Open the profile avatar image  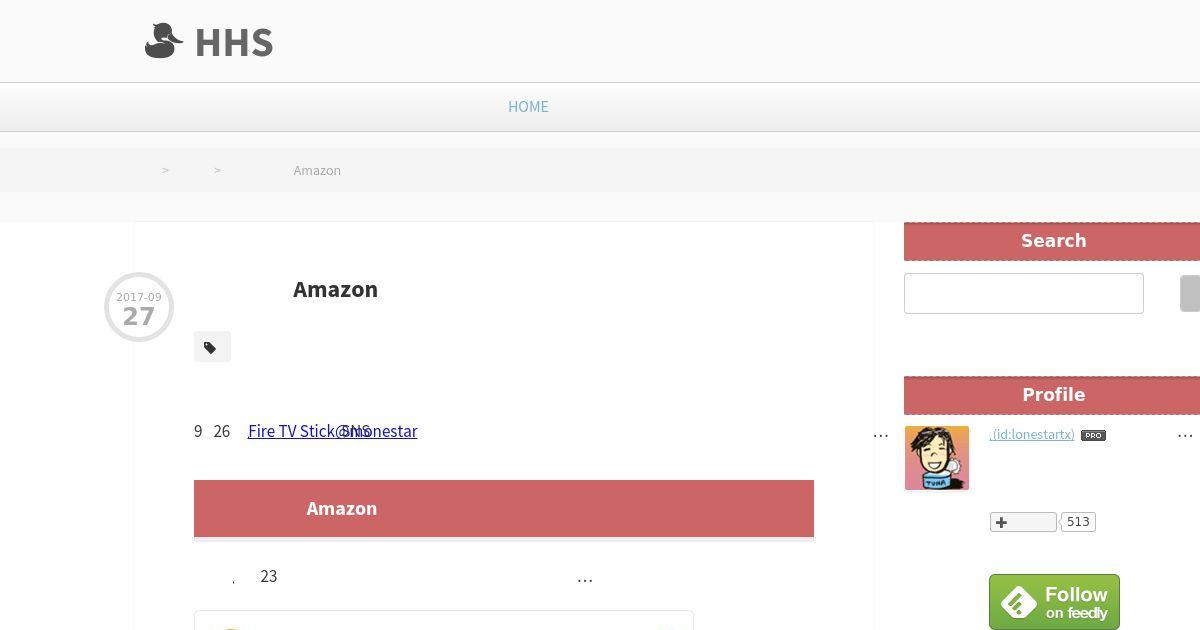coord(937,458)
